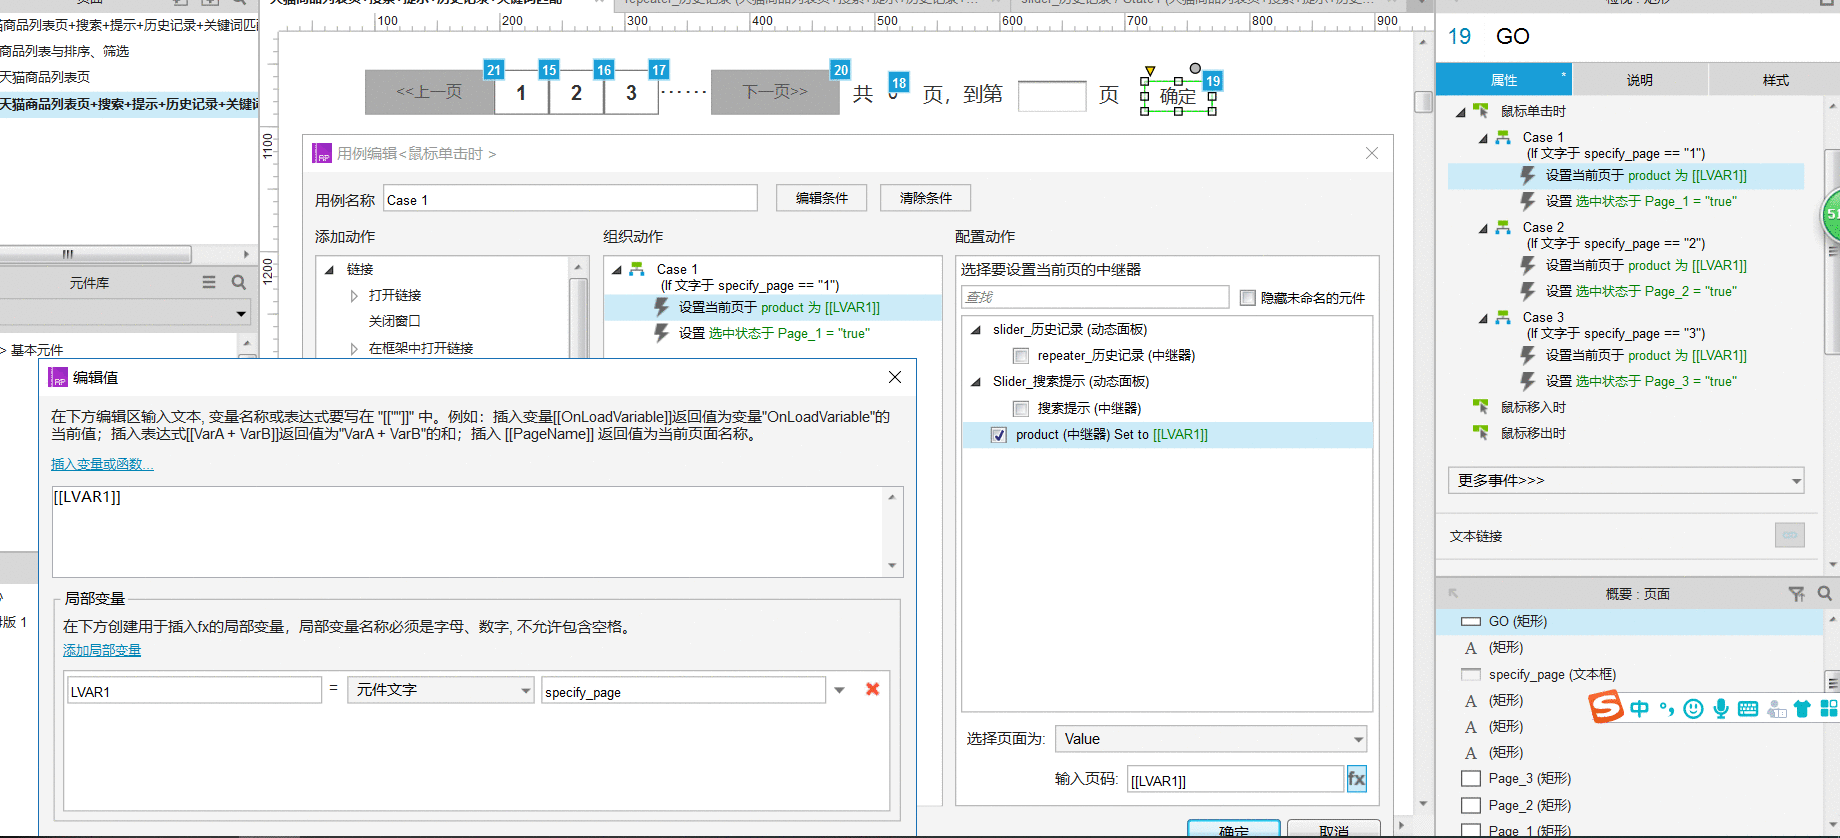
Task: Select footnote marker 18 on the canvas
Action: pos(899,83)
